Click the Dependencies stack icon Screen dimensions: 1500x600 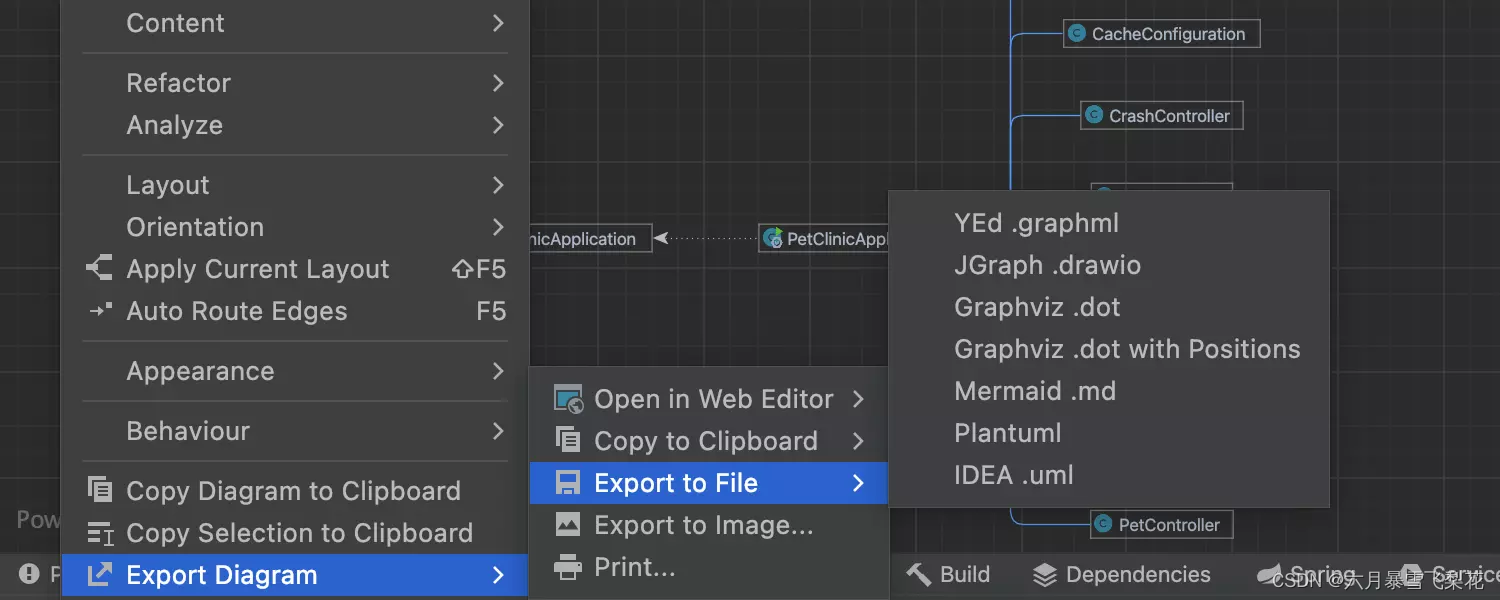pyautogui.click(x=1045, y=575)
